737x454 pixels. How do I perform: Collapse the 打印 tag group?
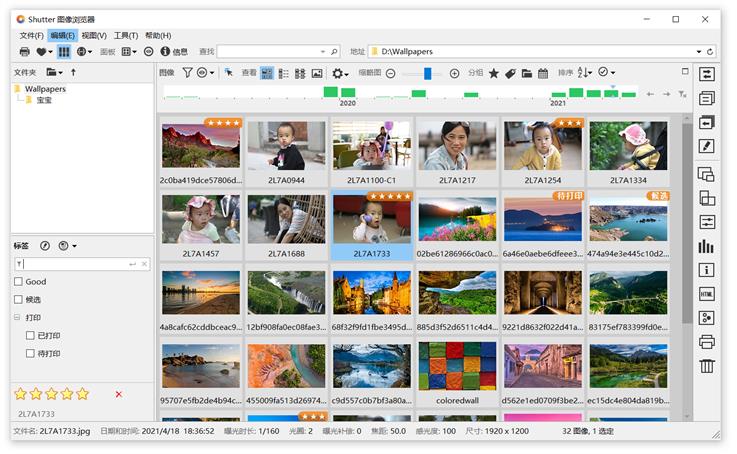pos(17,317)
